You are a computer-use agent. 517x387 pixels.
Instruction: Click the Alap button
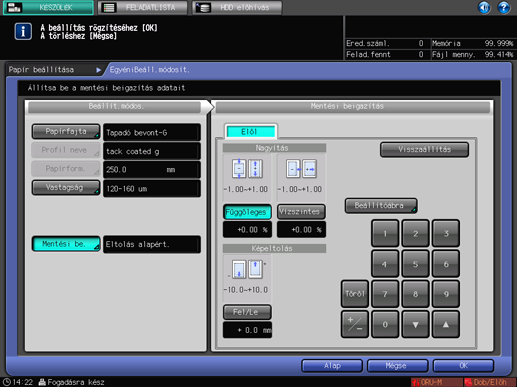(x=332, y=366)
